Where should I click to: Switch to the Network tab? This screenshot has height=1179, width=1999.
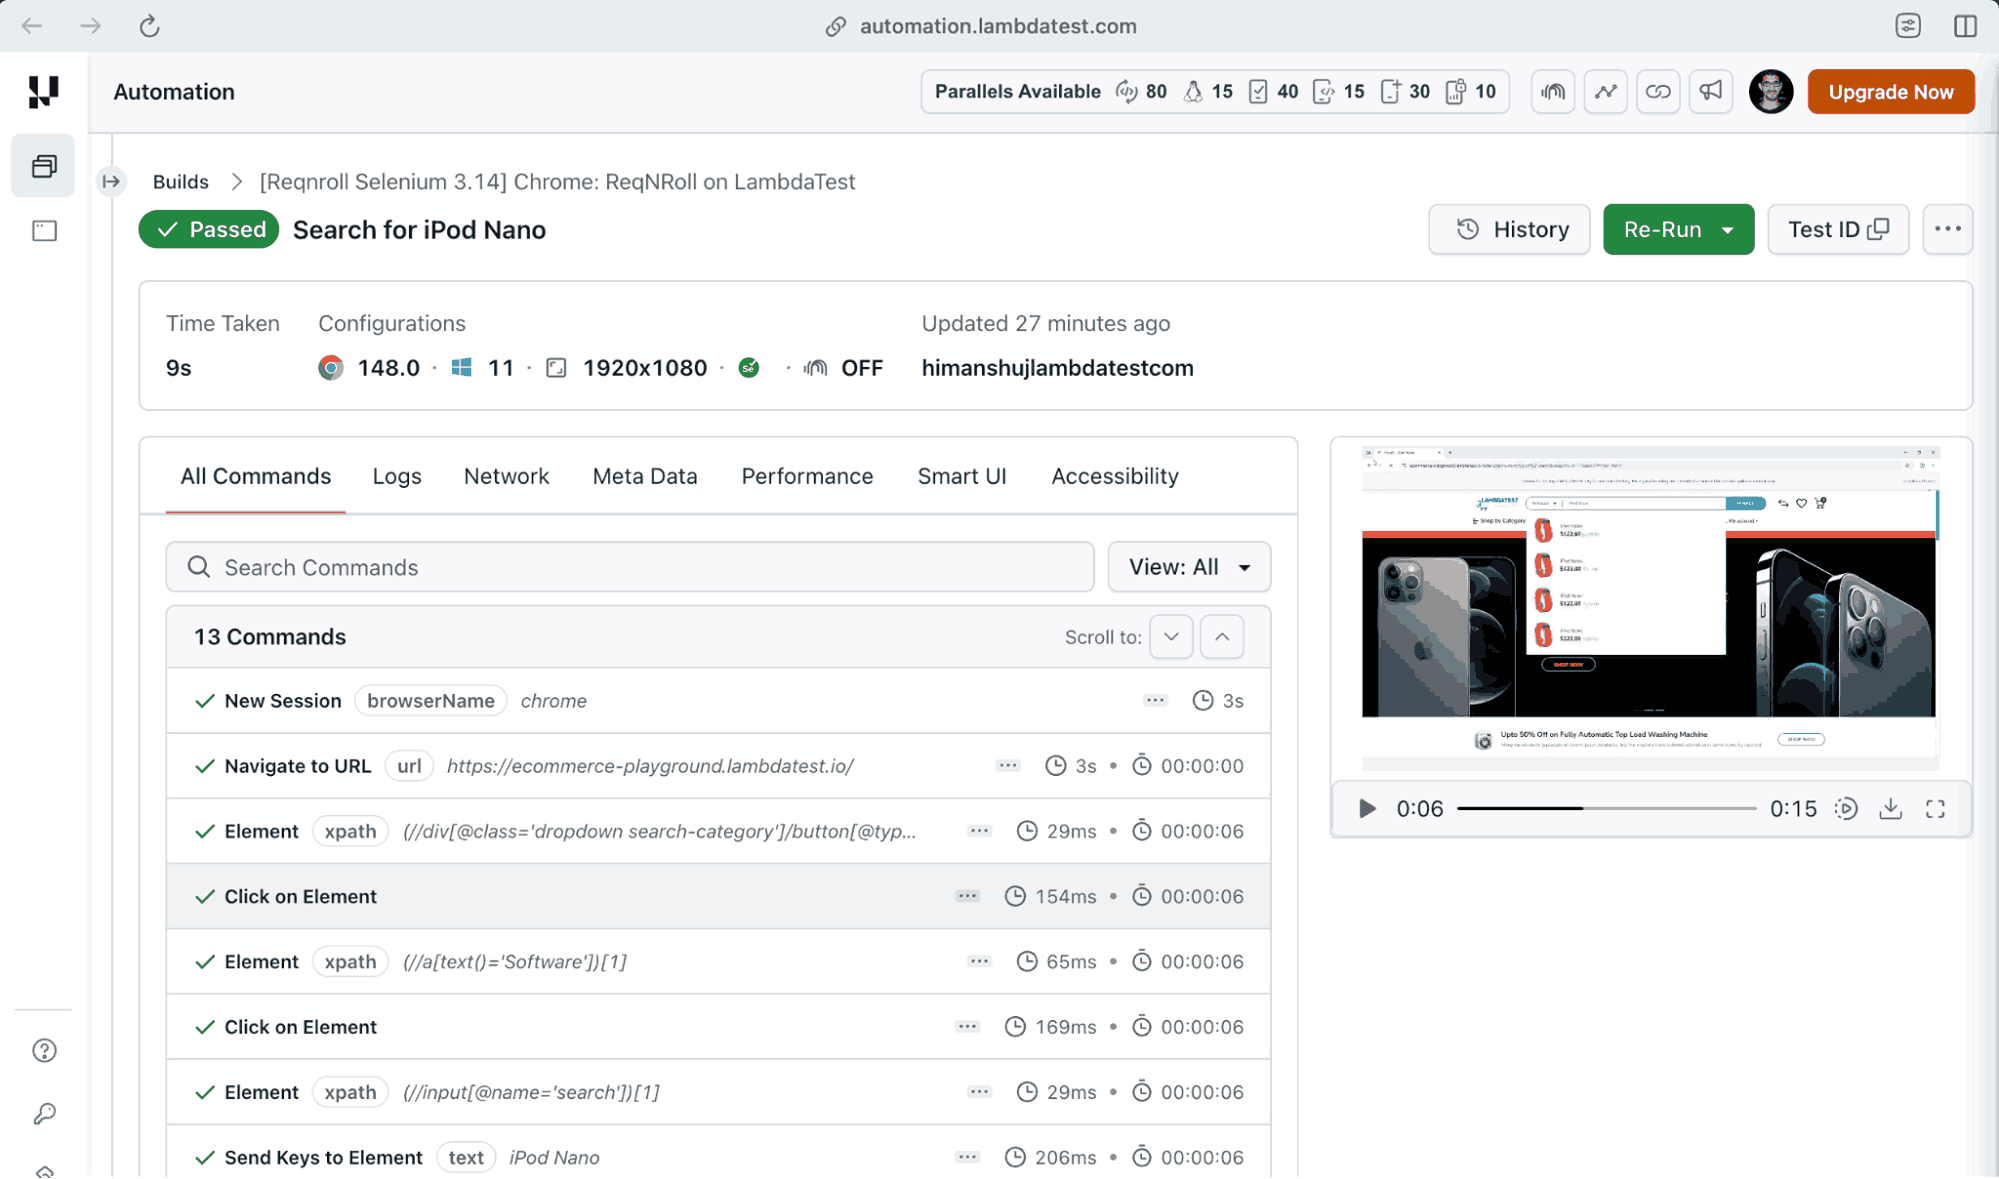[506, 476]
